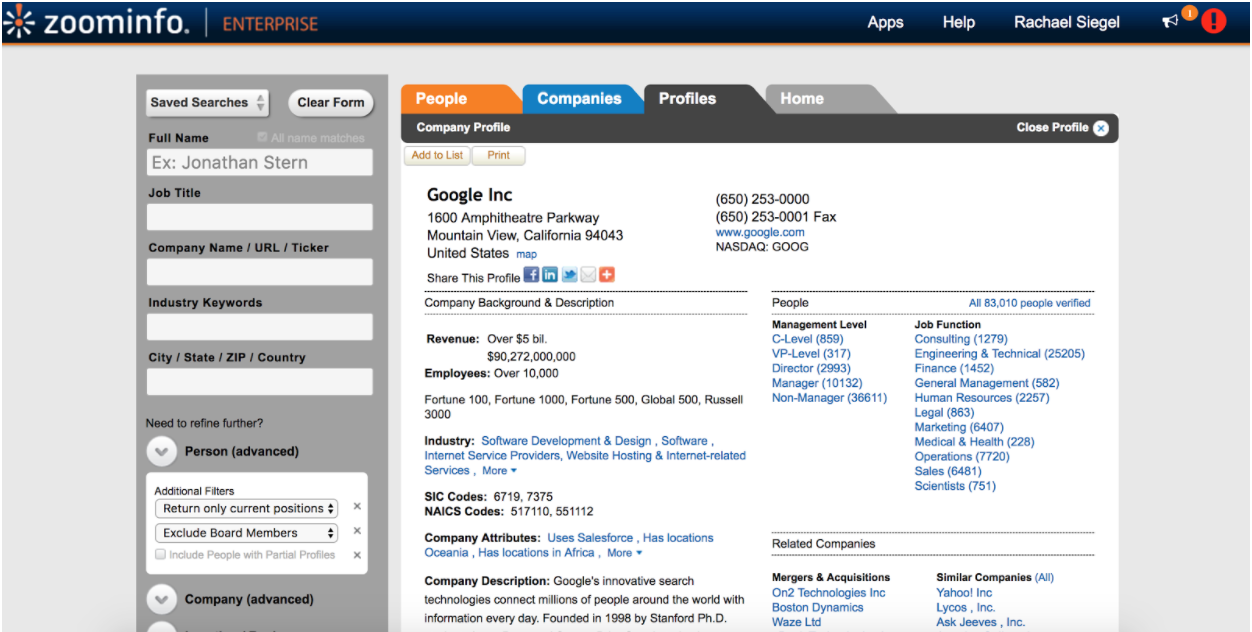Open the map link
This screenshot has width=1252, height=632.
(526, 254)
